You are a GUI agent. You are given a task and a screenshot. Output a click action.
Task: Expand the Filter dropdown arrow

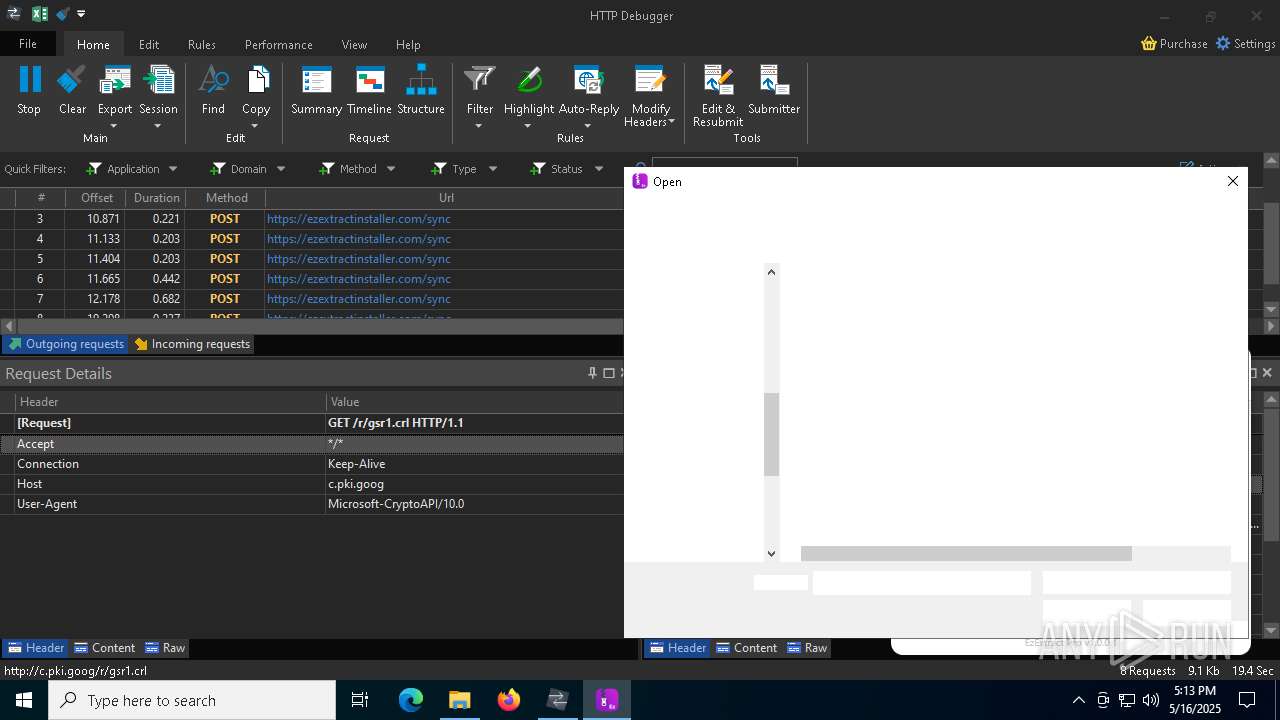click(479, 126)
